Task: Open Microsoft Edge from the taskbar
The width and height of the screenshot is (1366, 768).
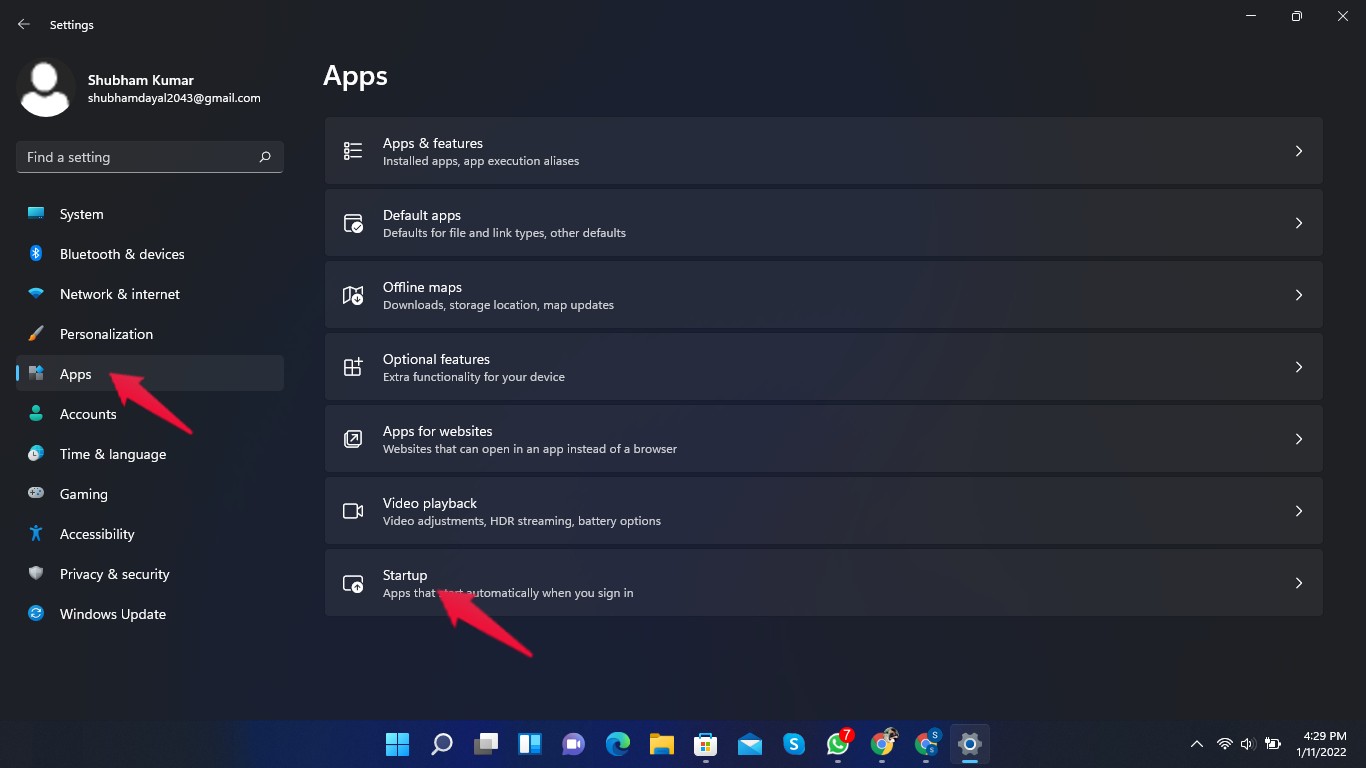Action: (618, 744)
